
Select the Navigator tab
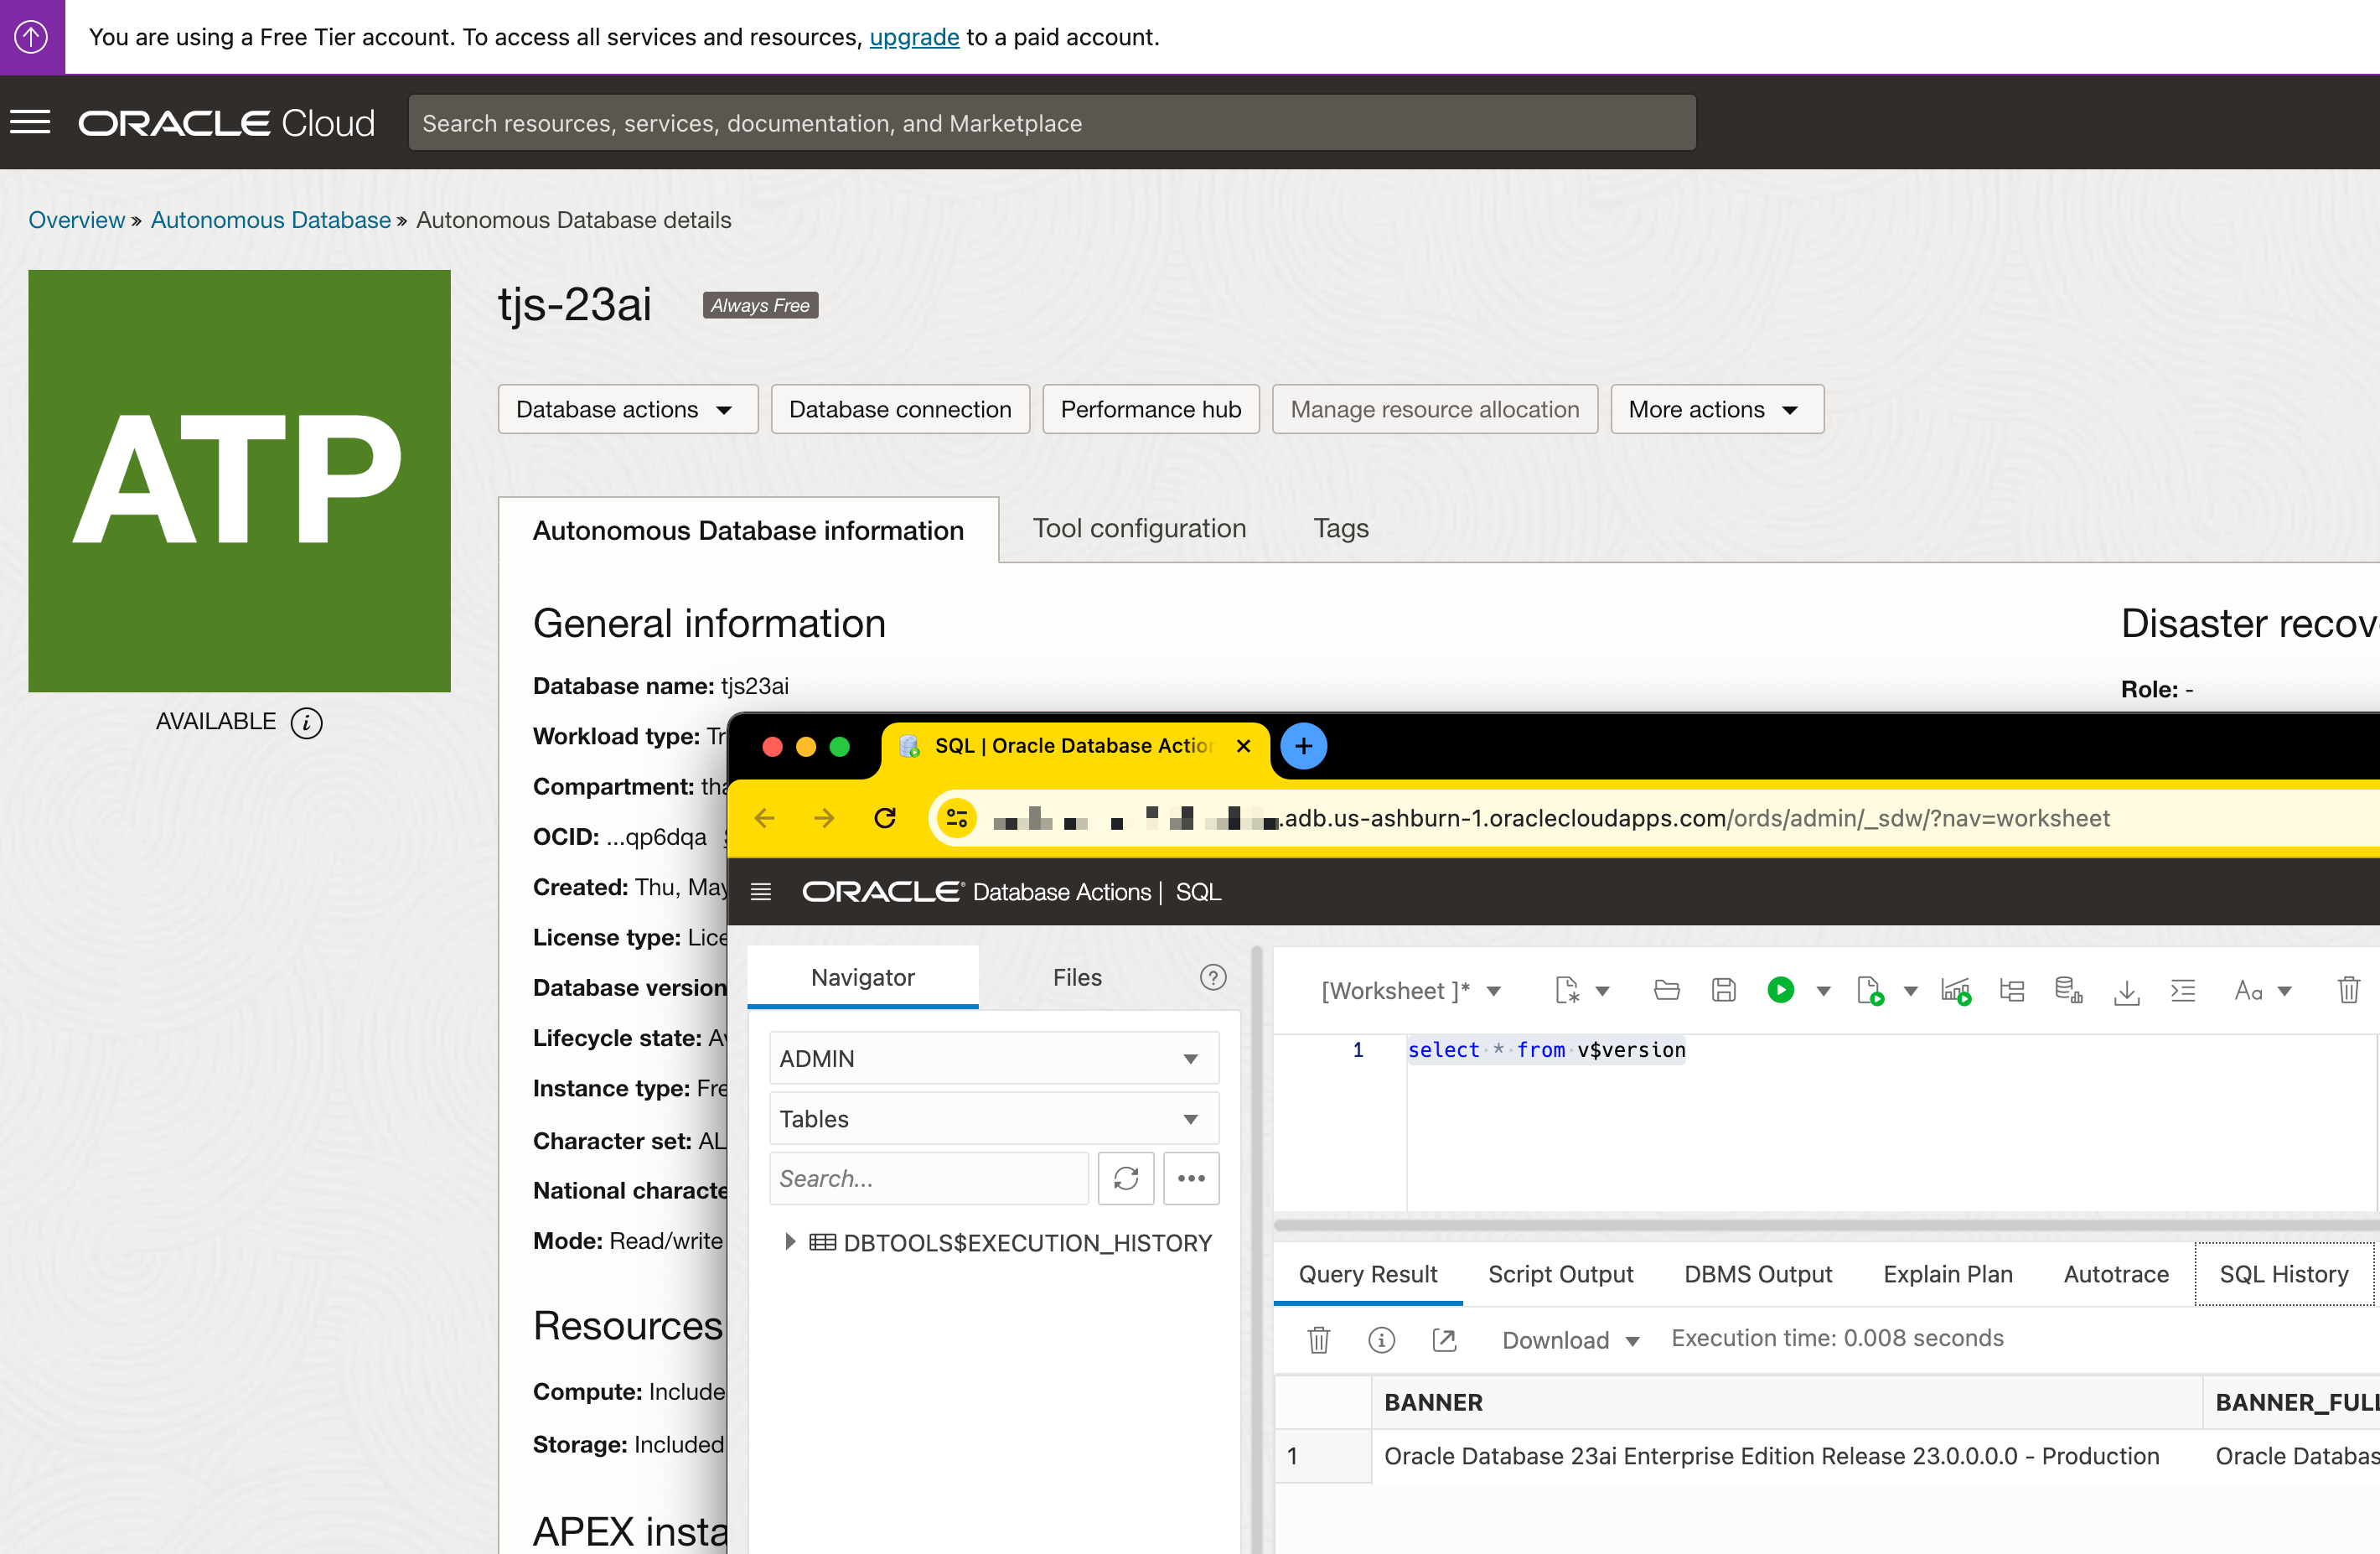[863, 977]
